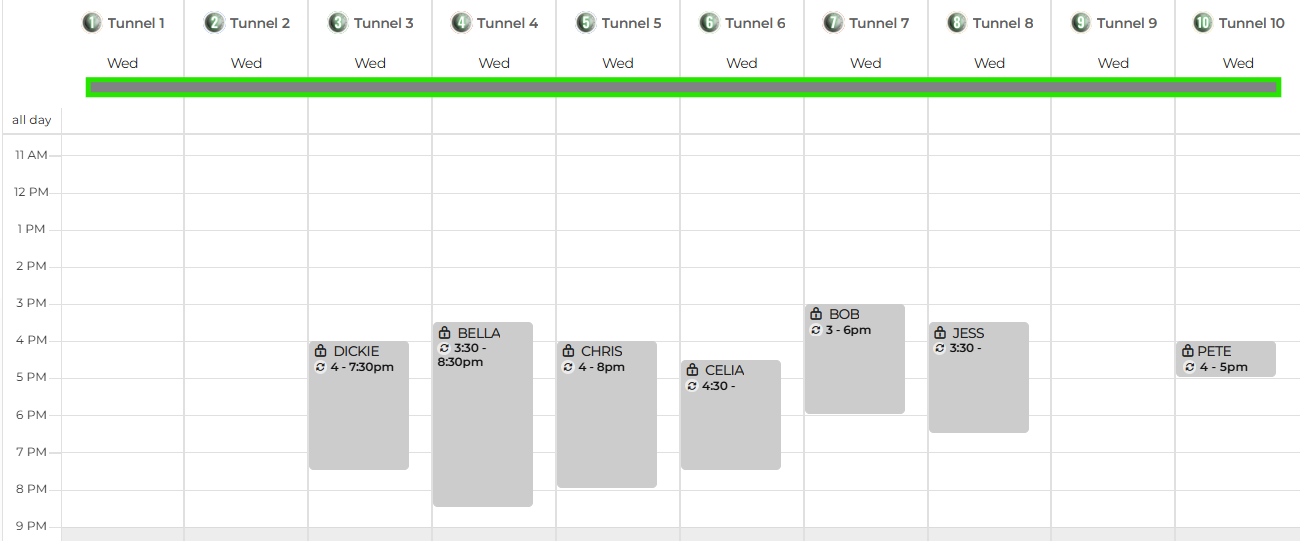The image size is (1302, 541).
Task: Click the Tunnel 1 number badge icon
Action: point(92,23)
